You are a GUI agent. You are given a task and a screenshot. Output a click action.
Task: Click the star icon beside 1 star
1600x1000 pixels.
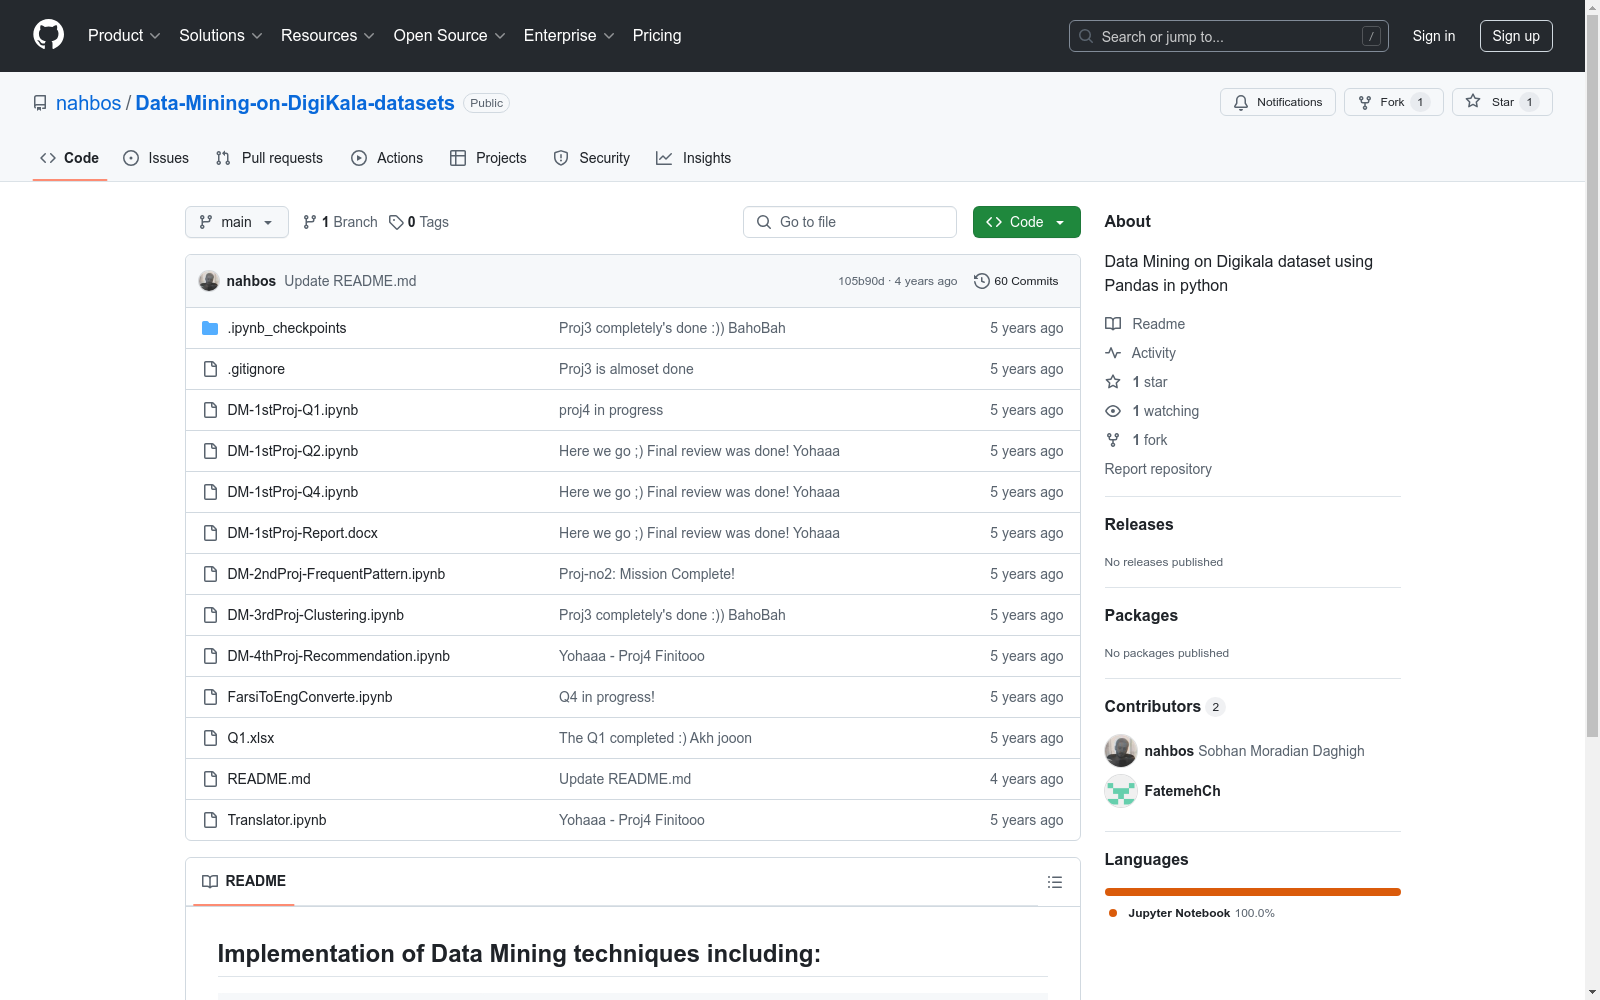[x=1113, y=382]
